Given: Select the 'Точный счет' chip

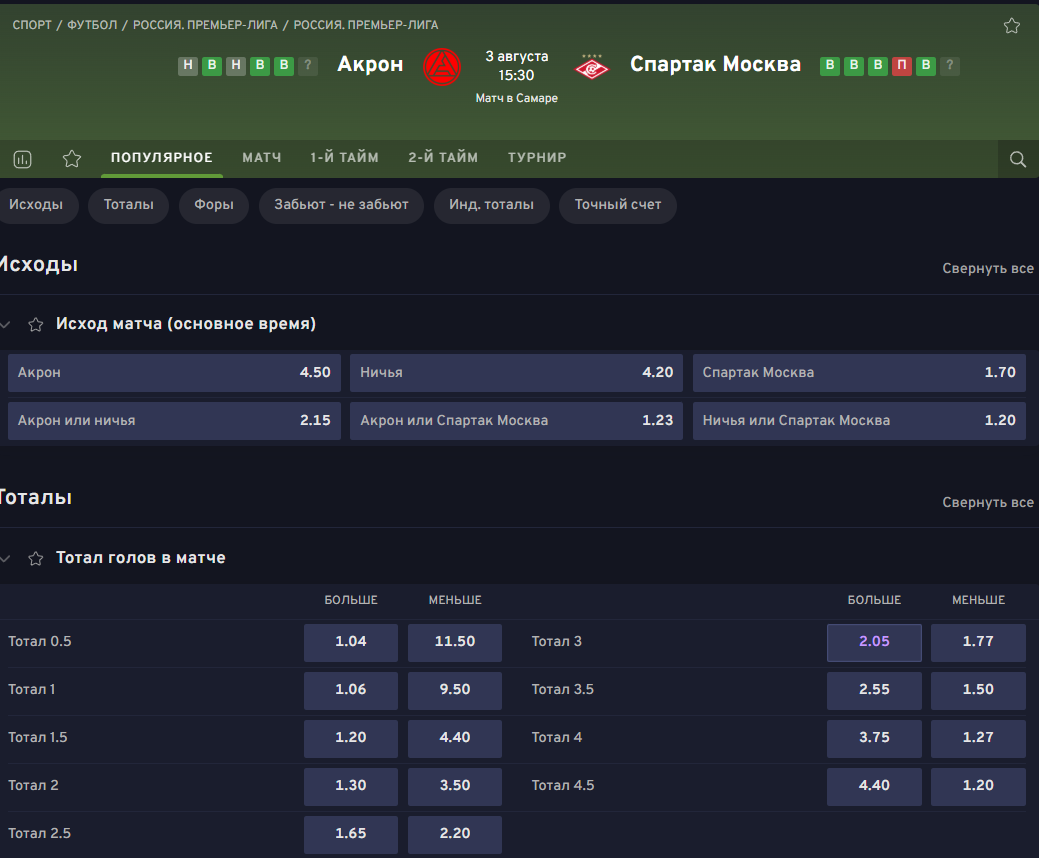Looking at the screenshot, I should 618,205.
